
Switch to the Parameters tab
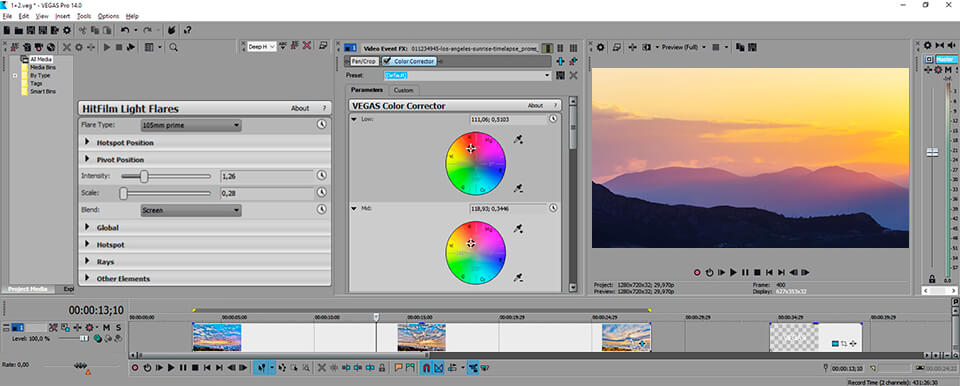(x=367, y=90)
